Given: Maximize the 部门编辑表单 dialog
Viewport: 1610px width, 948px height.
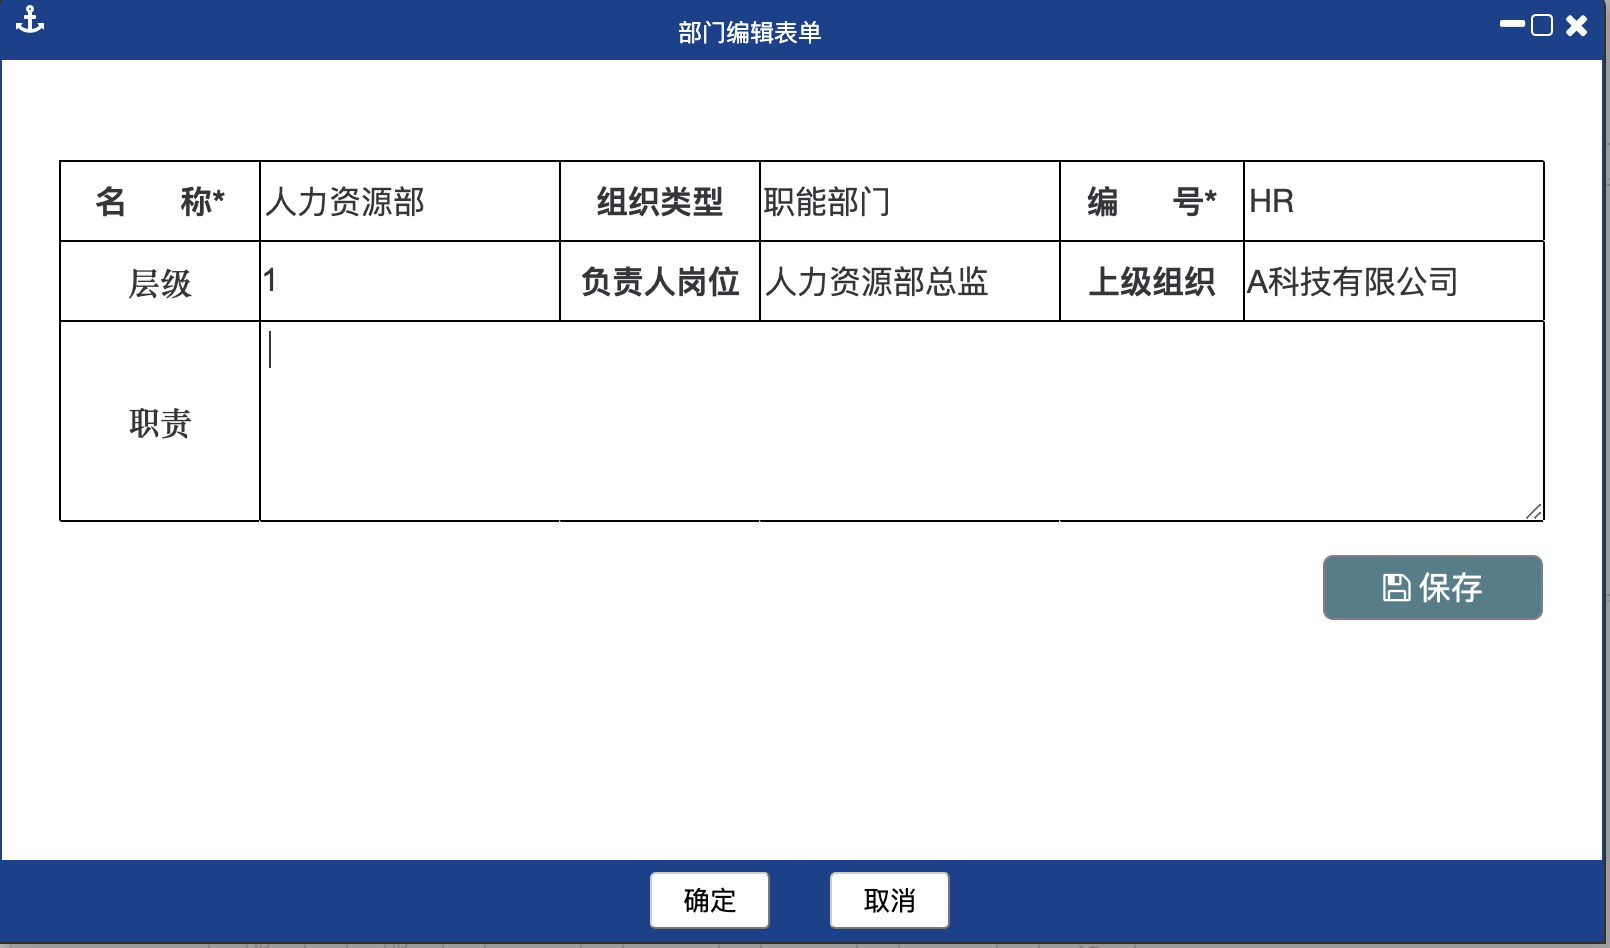Looking at the screenshot, I should (x=1542, y=25).
